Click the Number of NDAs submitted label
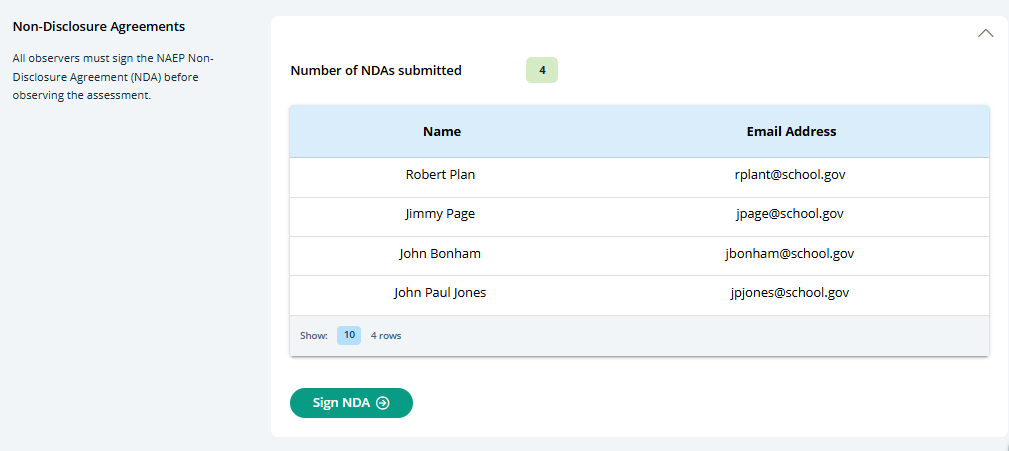1009x451 pixels. click(x=376, y=71)
